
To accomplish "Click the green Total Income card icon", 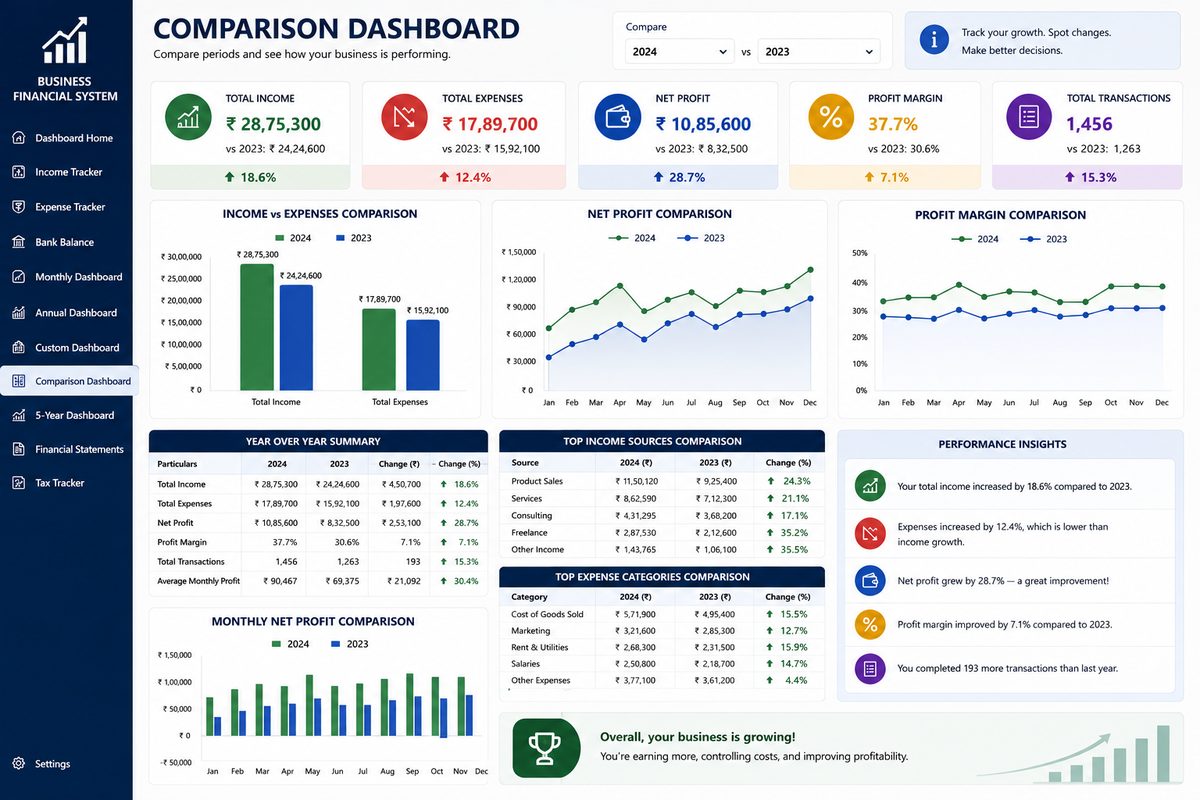I will [188, 117].
